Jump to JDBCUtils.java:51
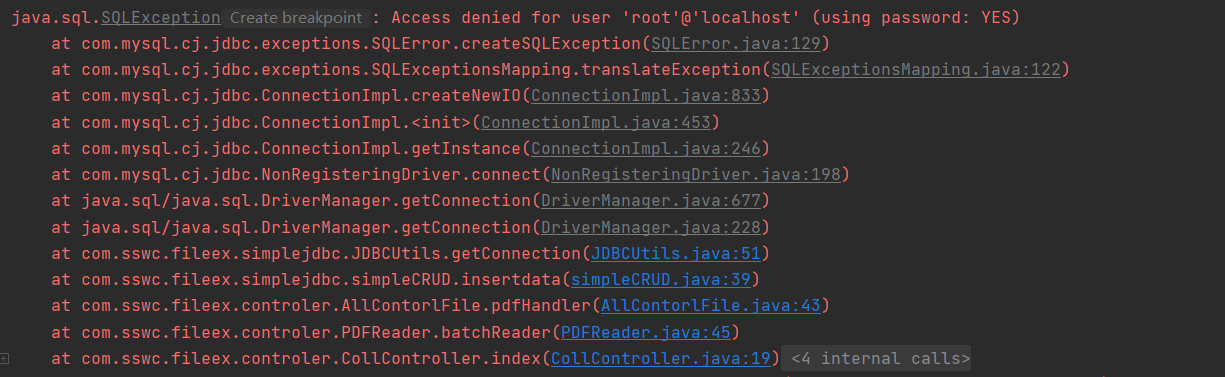 (x=675, y=253)
